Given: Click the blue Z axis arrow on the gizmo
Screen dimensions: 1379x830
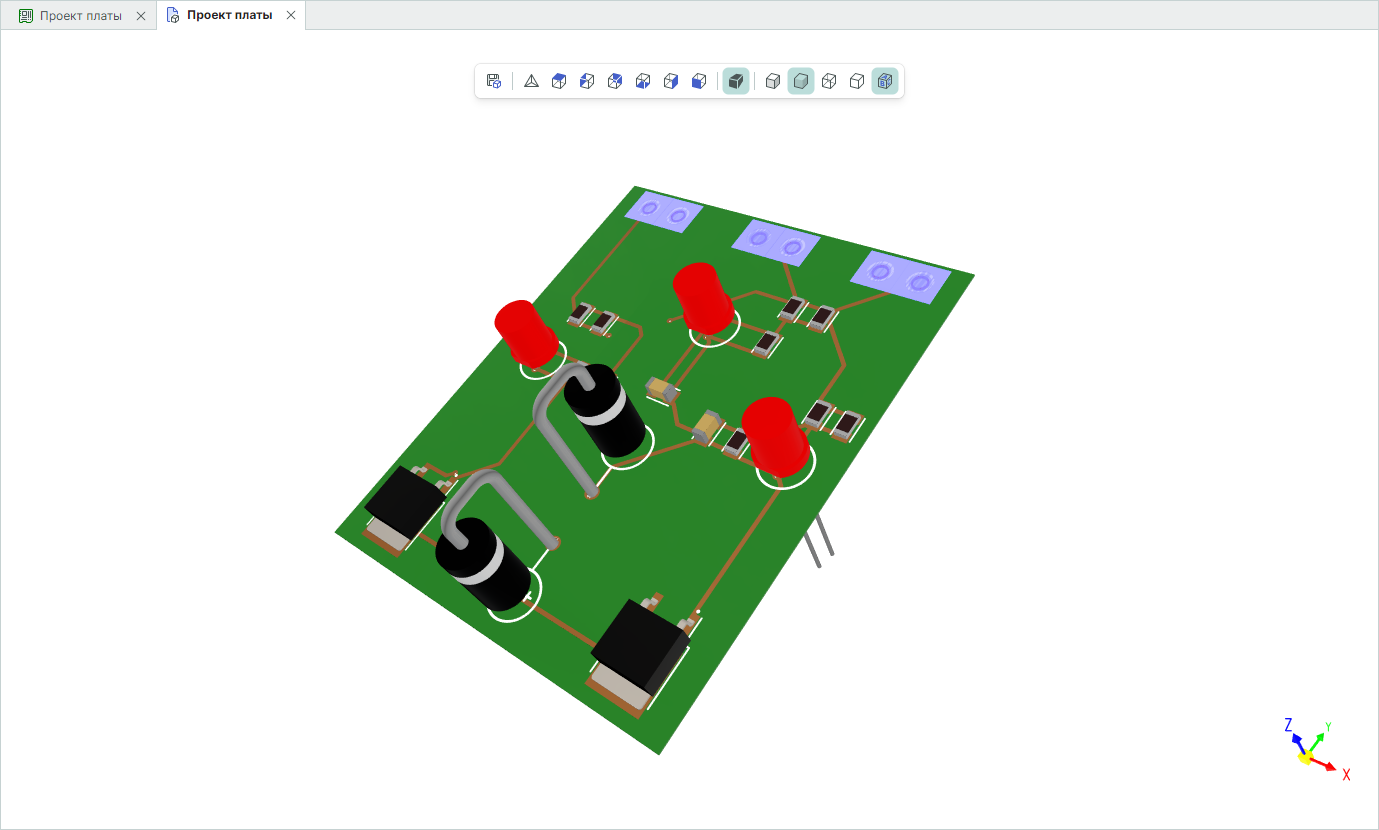Looking at the screenshot, I should [1296, 741].
